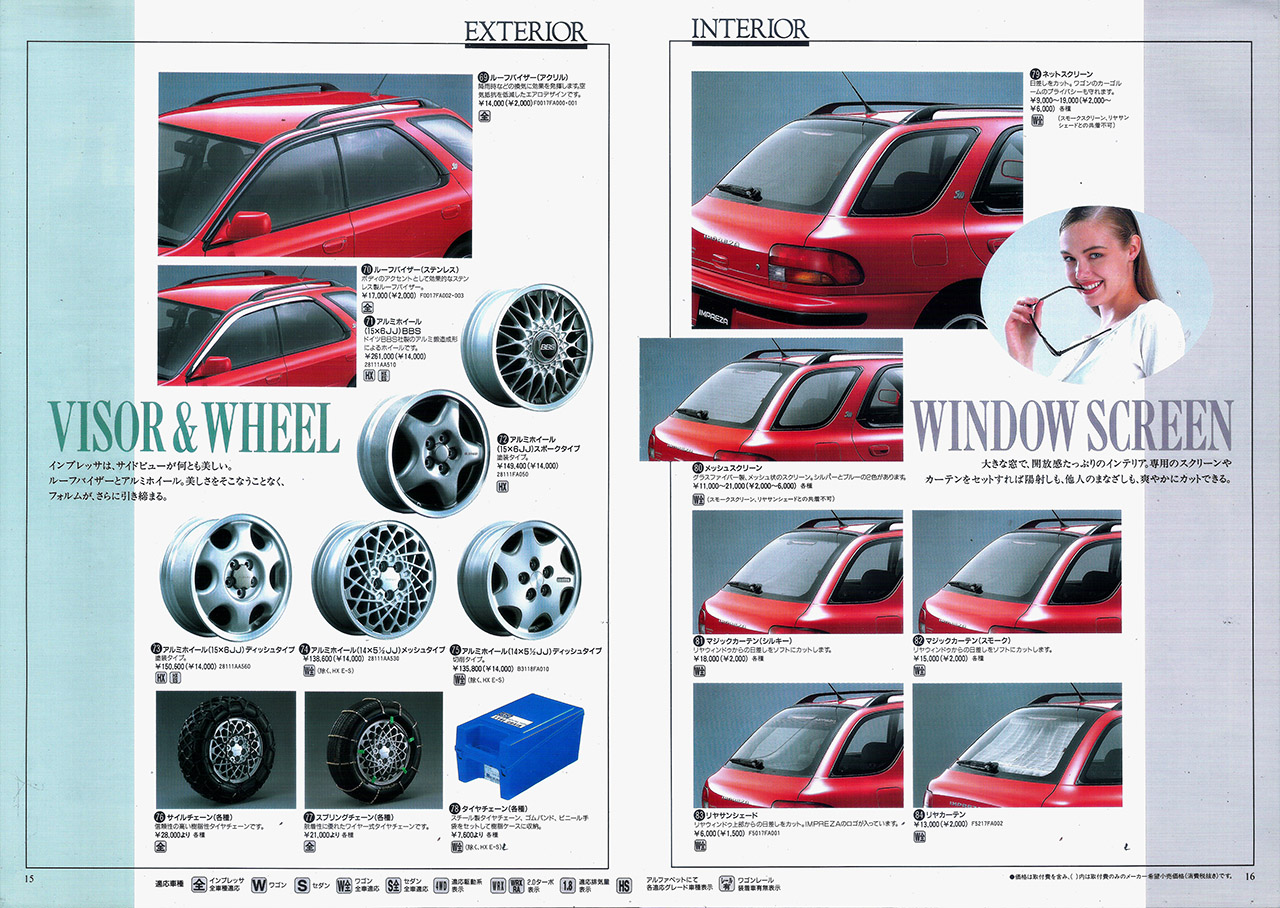1280x908 pixels.
Task: Open the five-spoke aluminum wheel image
Action: coord(423,452)
